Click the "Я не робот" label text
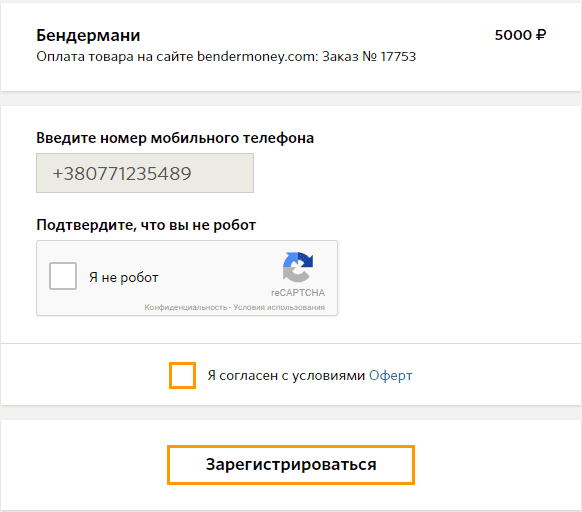 (124, 277)
